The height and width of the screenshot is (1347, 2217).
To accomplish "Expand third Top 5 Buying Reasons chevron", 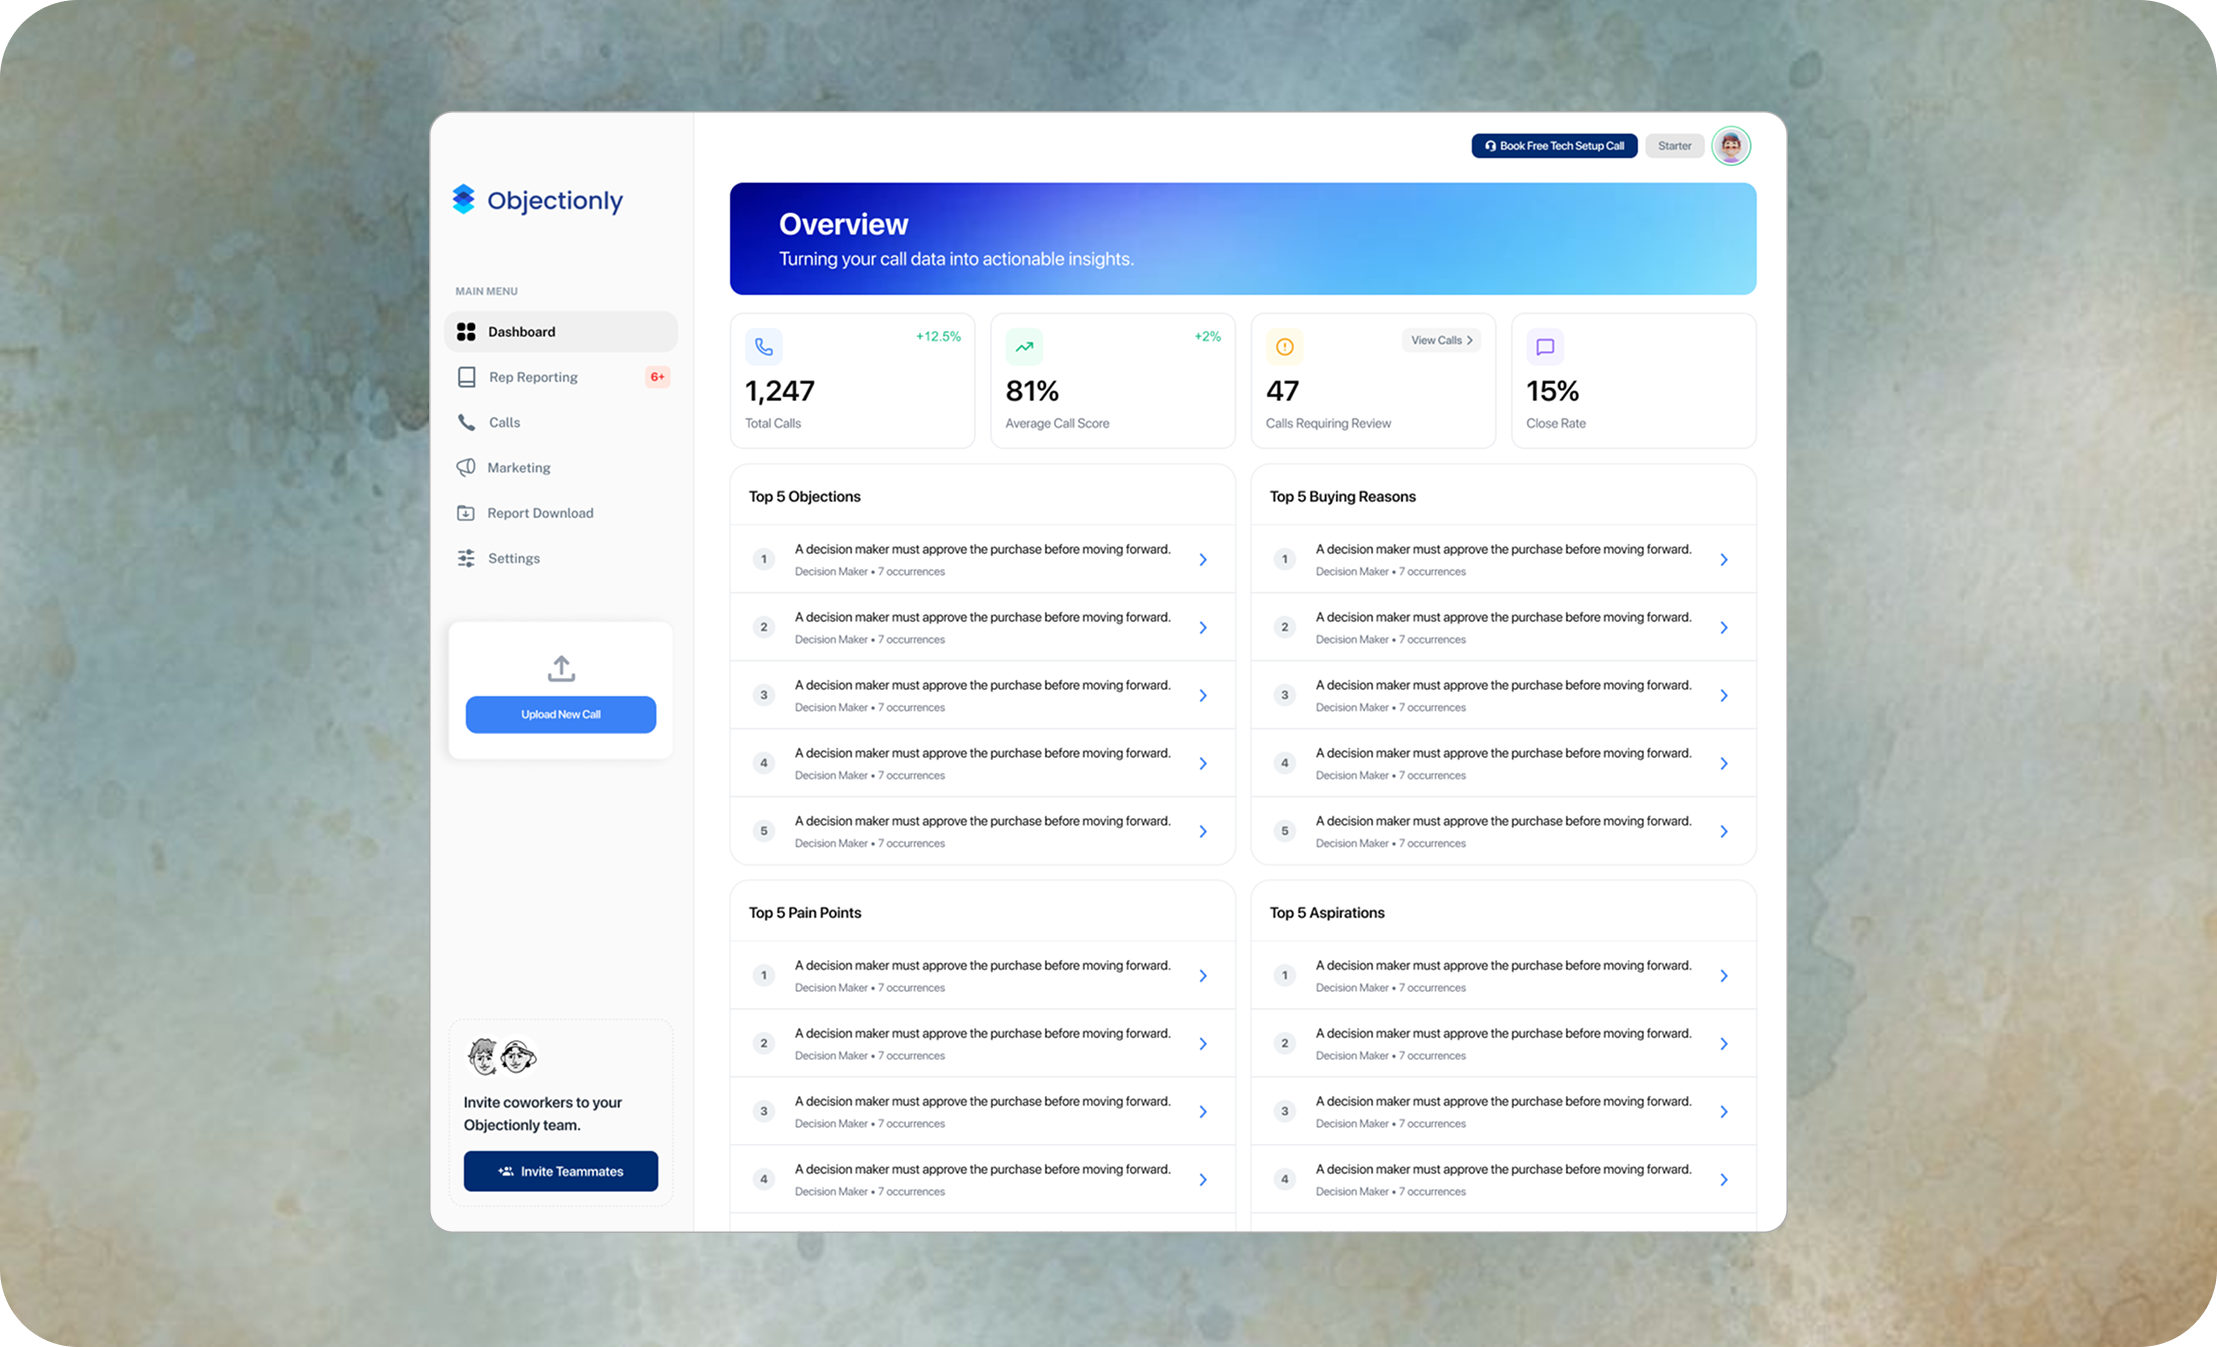I will (1724, 696).
